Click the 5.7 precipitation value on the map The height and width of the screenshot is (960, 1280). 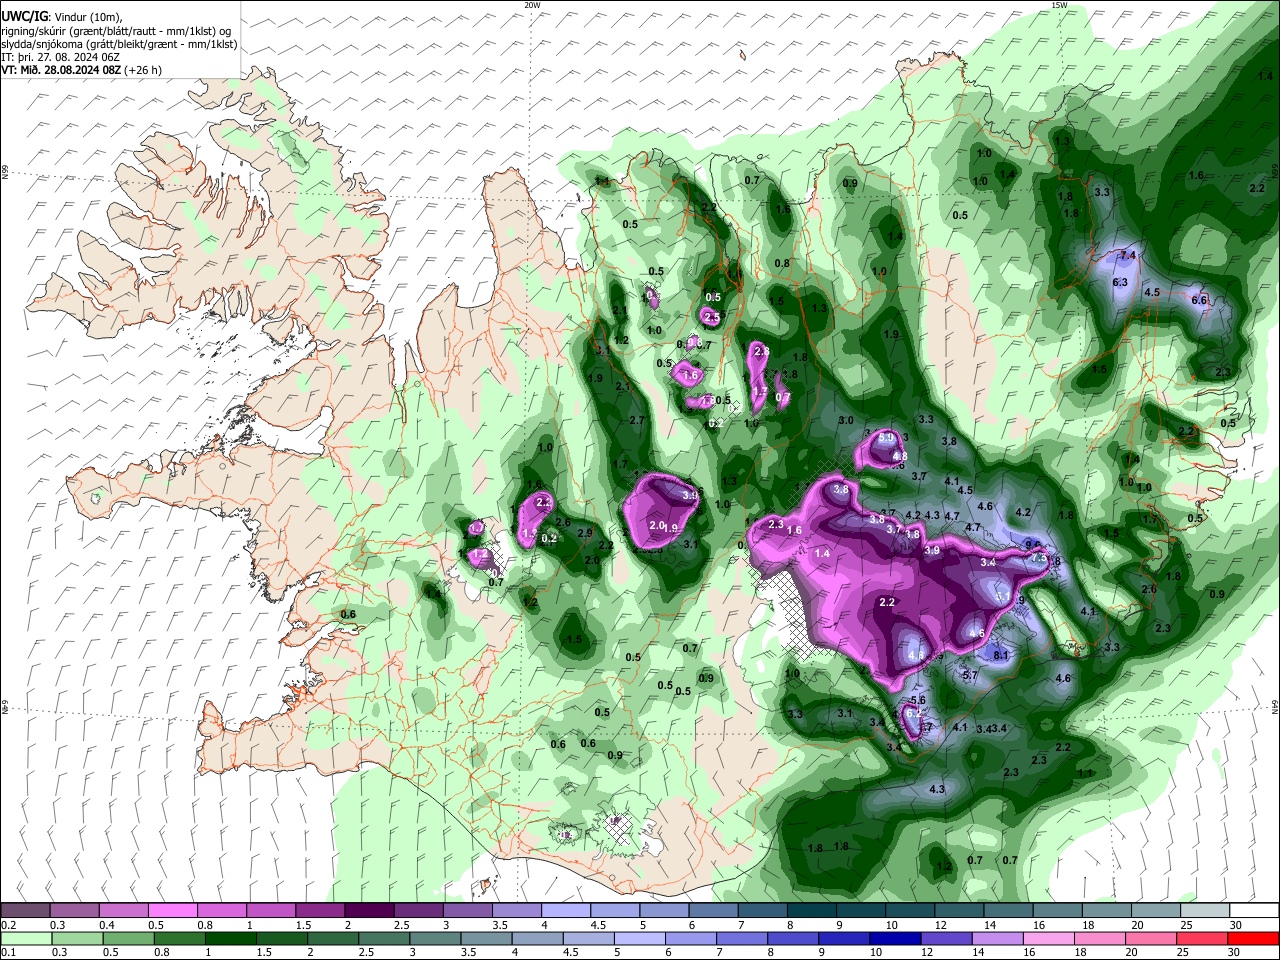(x=969, y=676)
